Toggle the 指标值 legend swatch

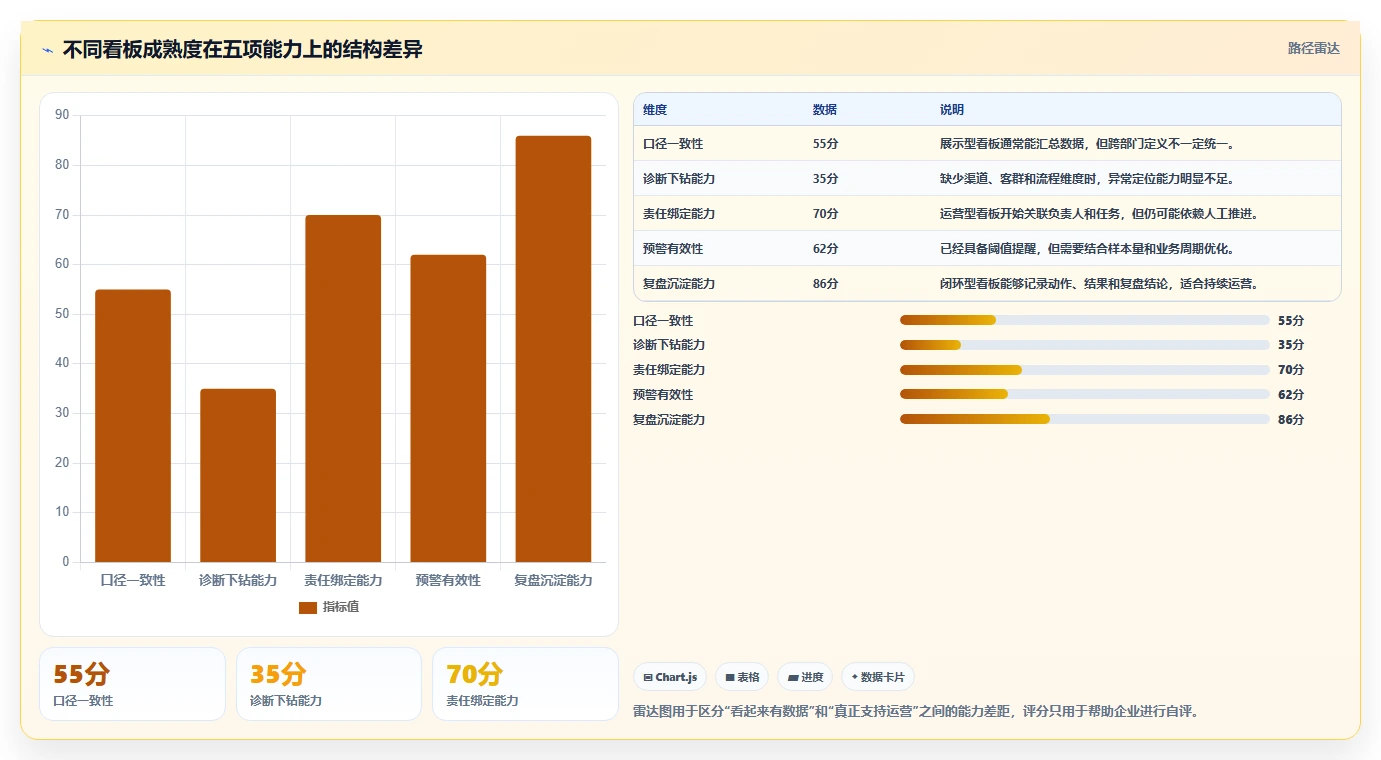pyautogui.click(x=308, y=608)
